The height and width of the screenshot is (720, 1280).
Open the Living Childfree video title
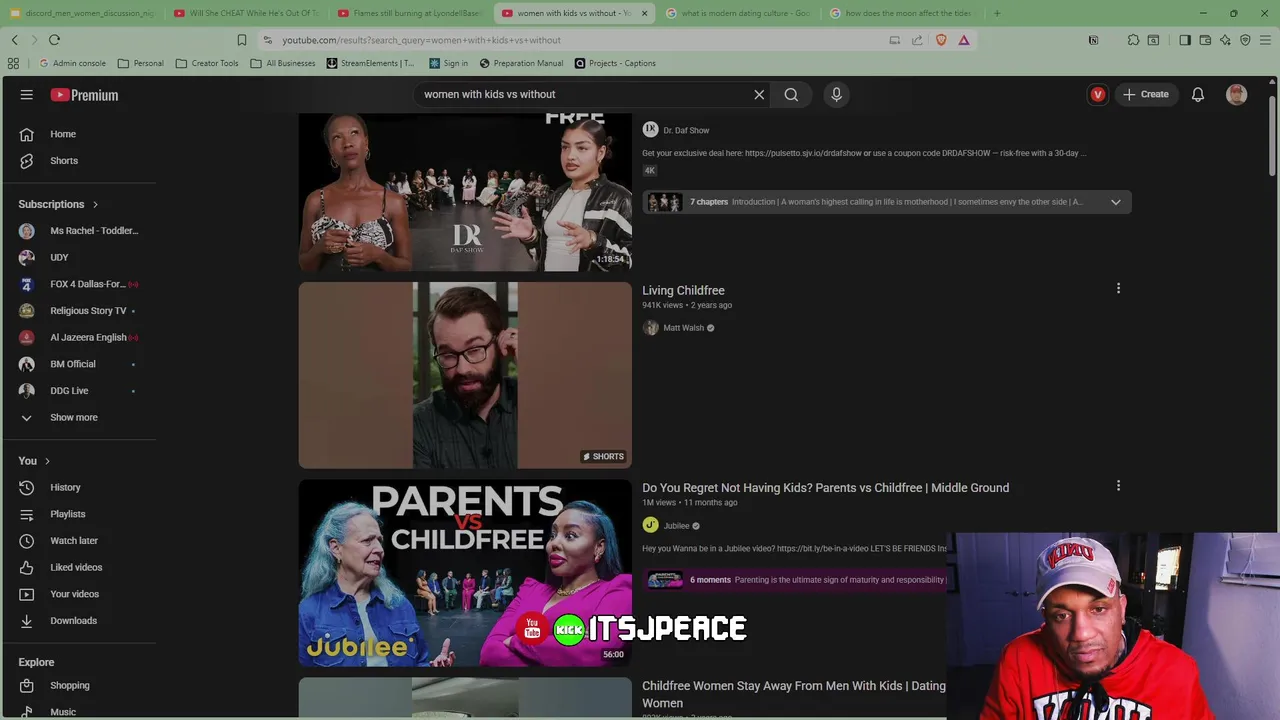coord(683,290)
